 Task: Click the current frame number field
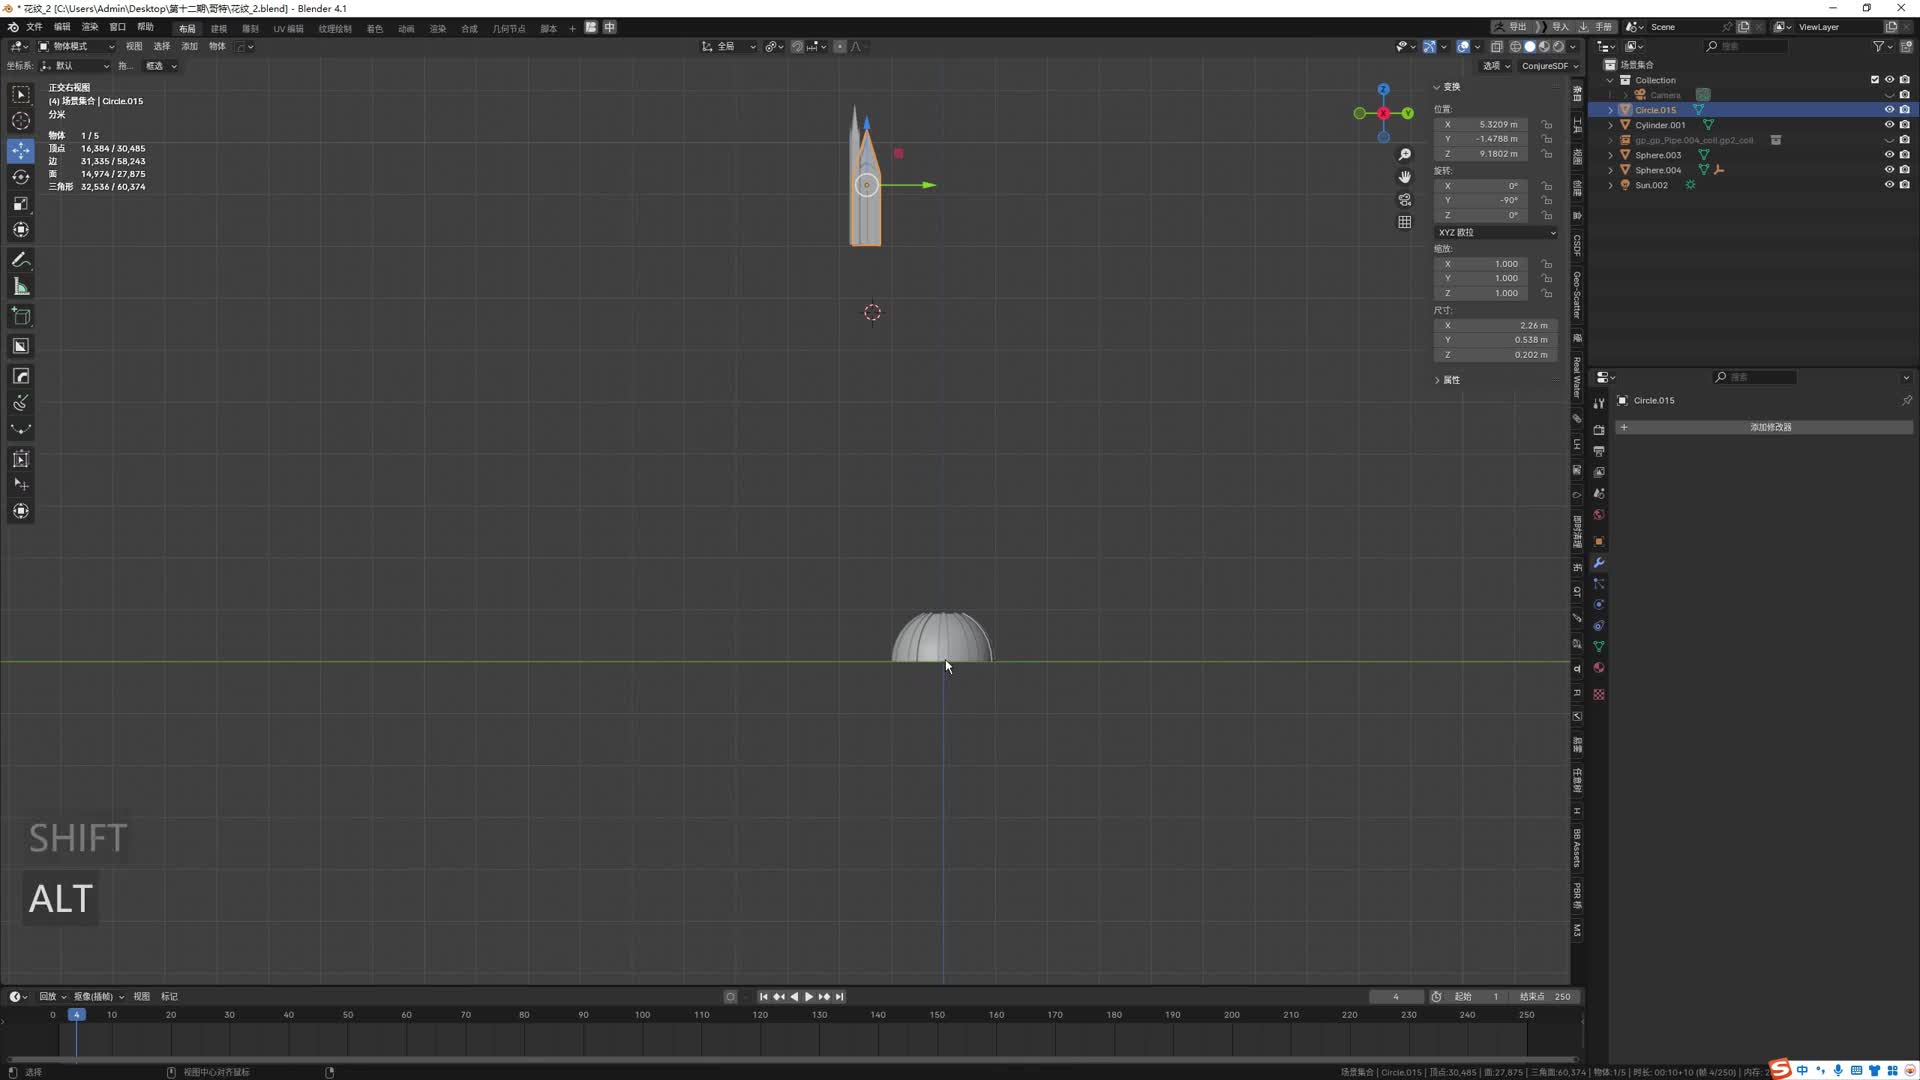[x=1395, y=996]
